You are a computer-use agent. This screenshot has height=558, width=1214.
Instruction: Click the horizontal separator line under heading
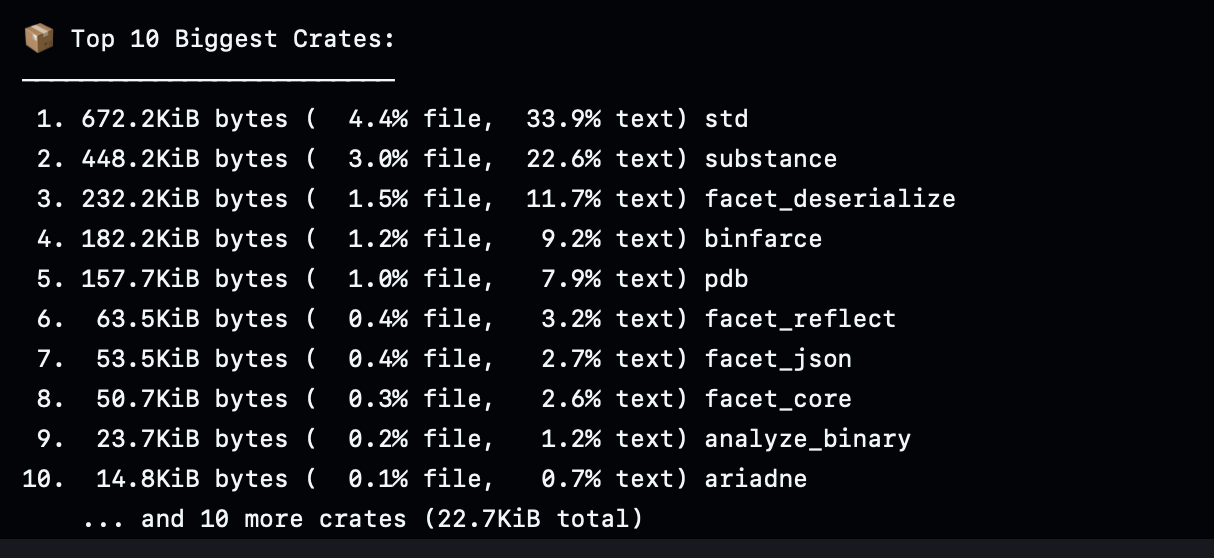tap(208, 77)
